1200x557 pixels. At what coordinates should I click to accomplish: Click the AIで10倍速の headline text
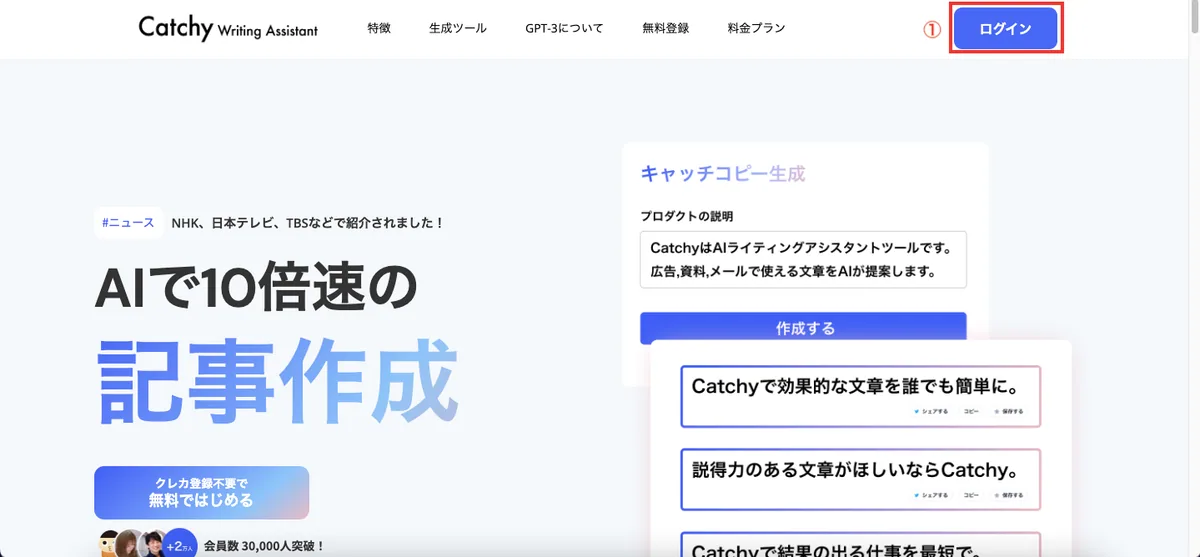254,289
